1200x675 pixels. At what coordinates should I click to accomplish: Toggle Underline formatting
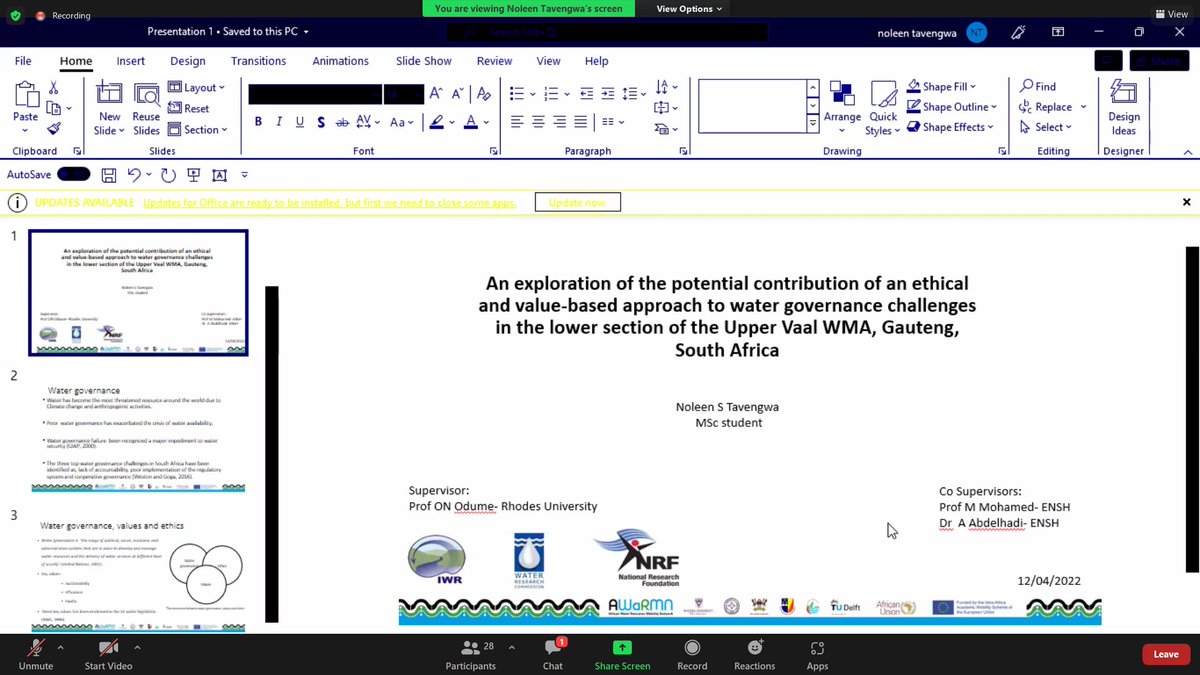300,122
